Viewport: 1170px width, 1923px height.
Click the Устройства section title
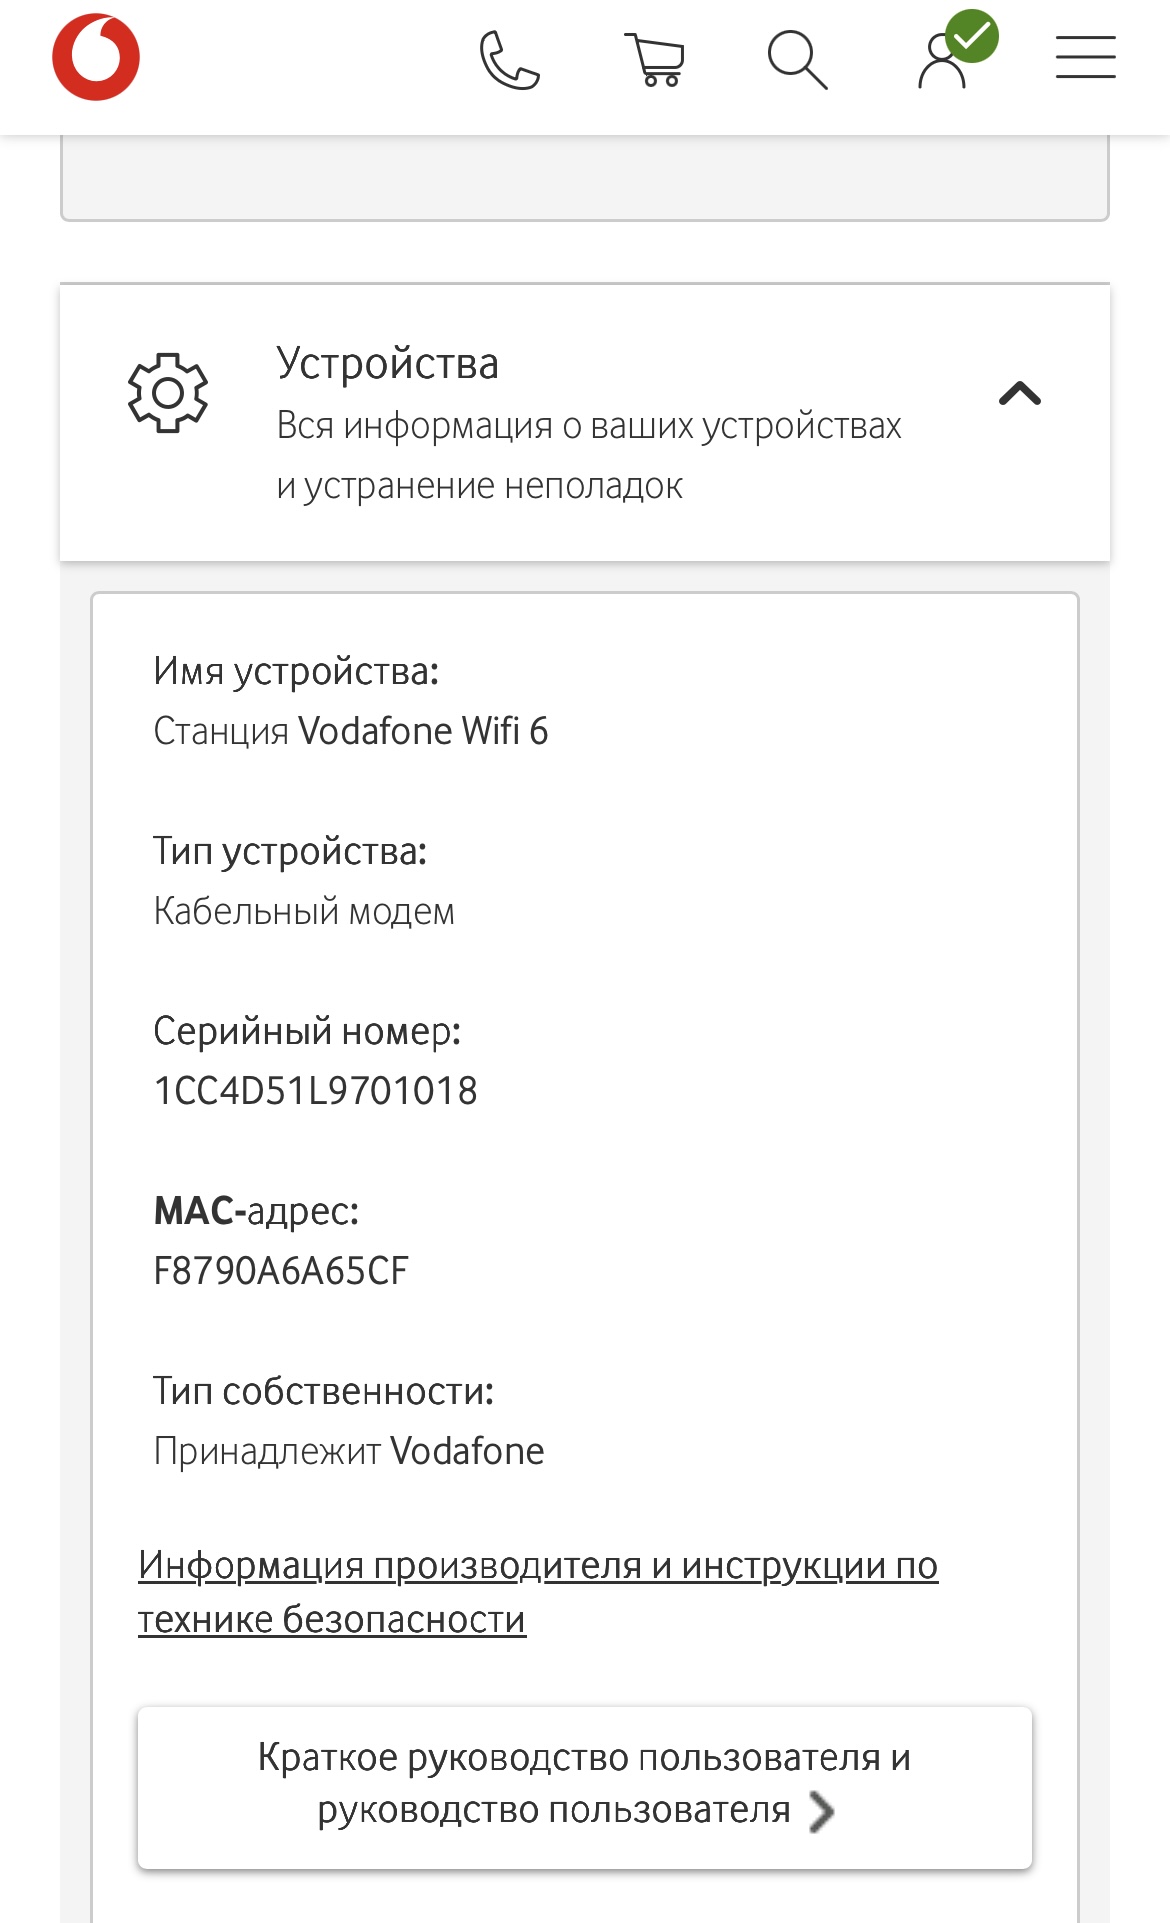[387, 364]
